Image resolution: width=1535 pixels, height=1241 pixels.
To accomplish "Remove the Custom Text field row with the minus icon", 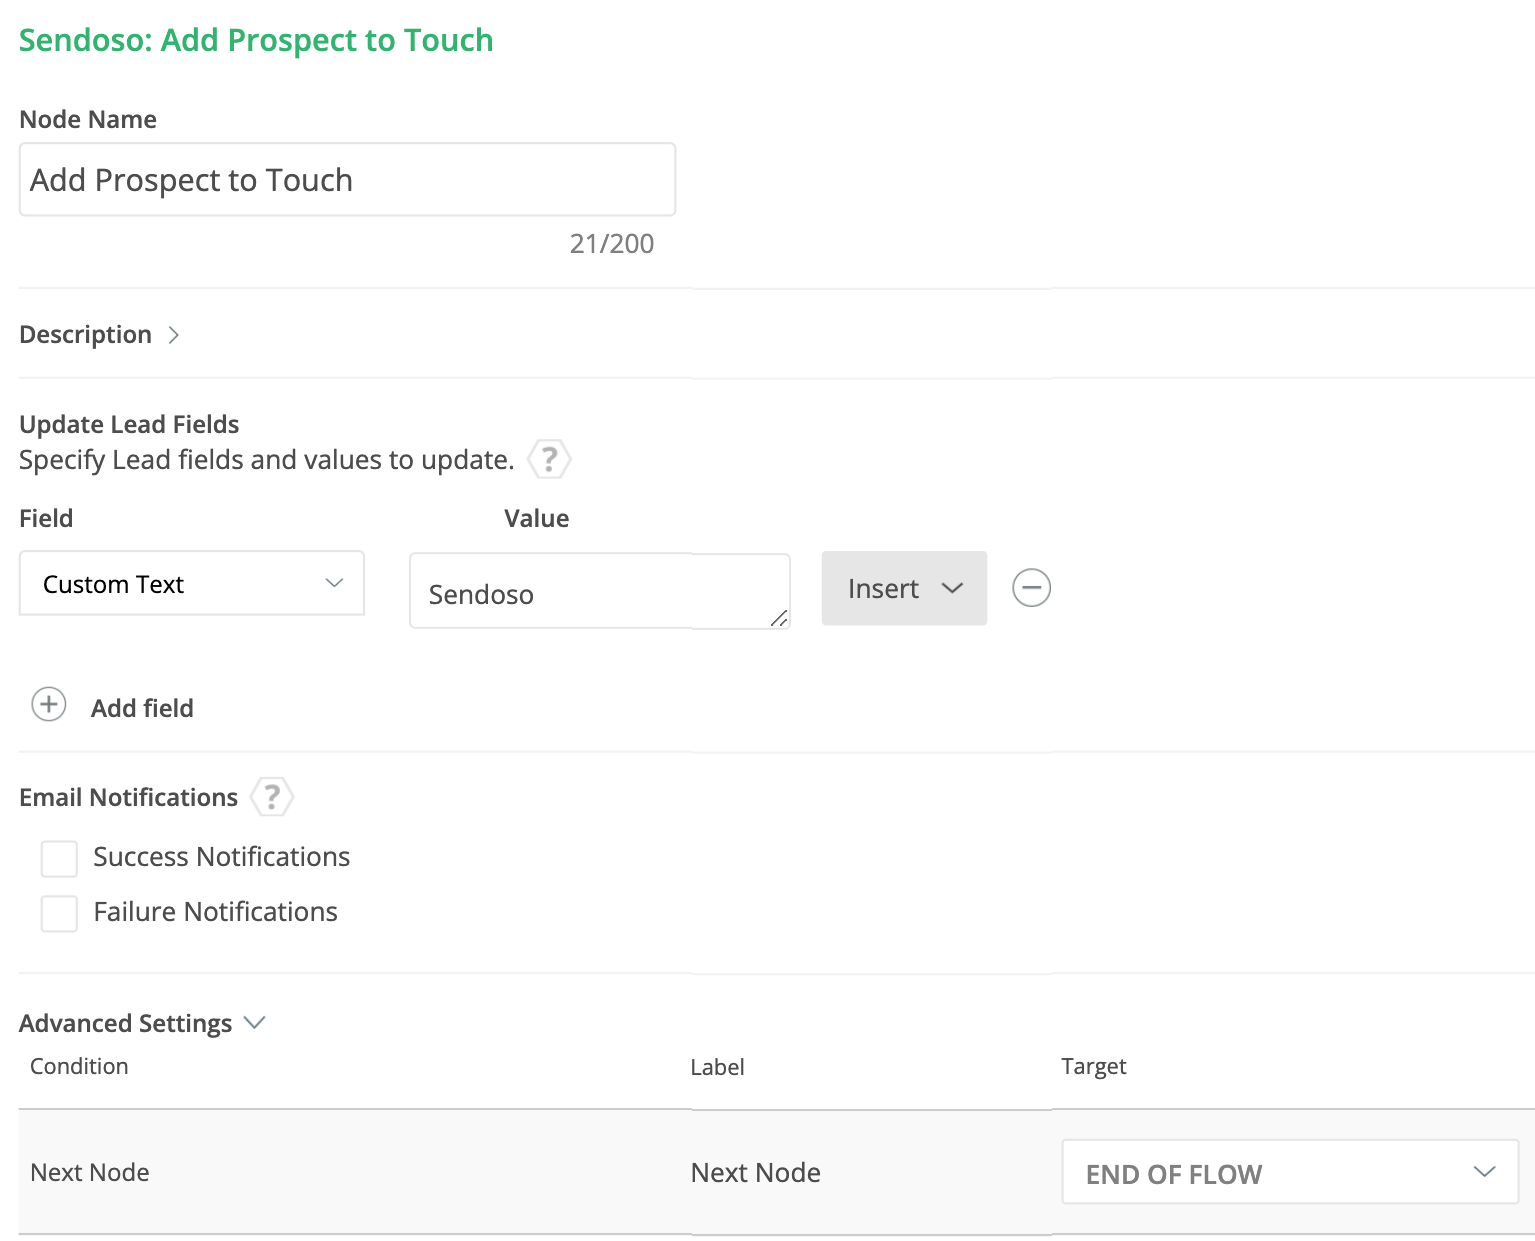I will coord(1031,588).
